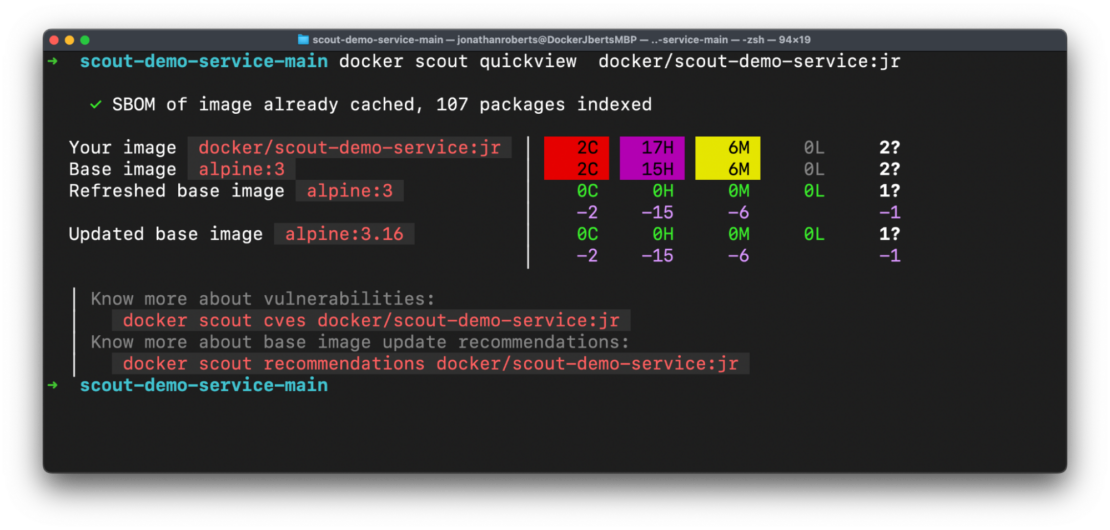Click the folder icon in the title bar
The image size is (1110, 530).
[304, 40]
